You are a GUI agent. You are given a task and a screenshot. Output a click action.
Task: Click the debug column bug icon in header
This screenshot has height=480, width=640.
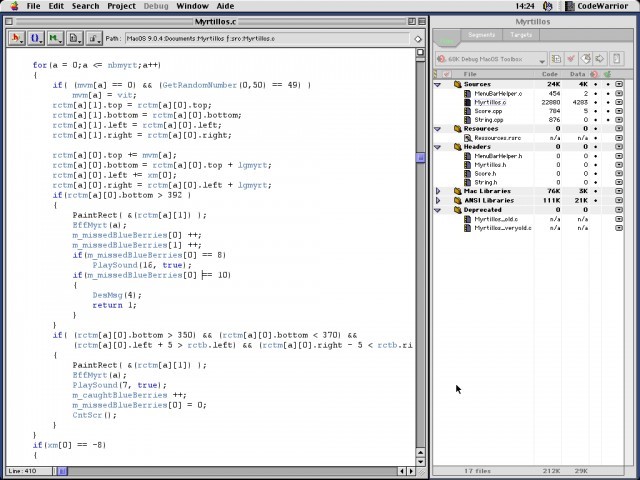coord(594,74)
